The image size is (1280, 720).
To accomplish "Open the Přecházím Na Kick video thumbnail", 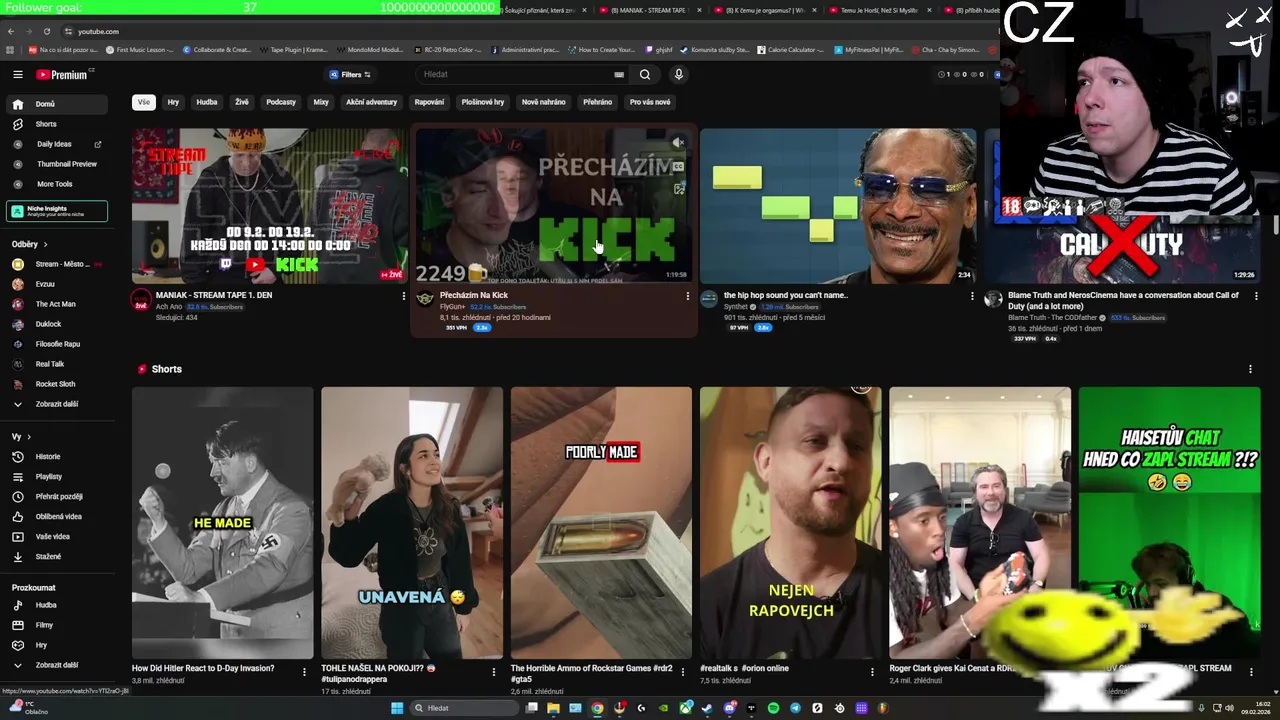I will [553, 206].
